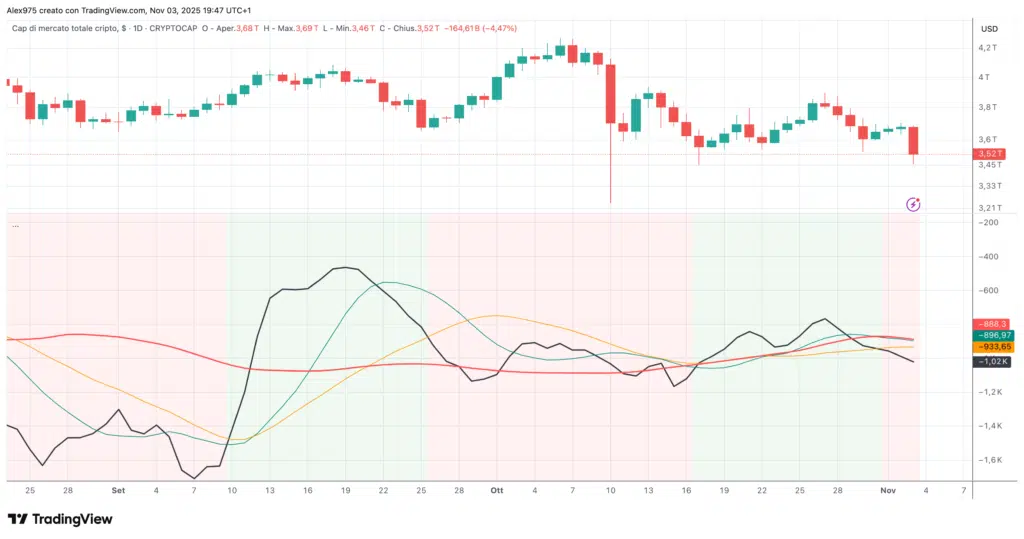Click the red 3,52 T current price label
This screenshot has height=539, width=1024.
click(x=989, y=154)
